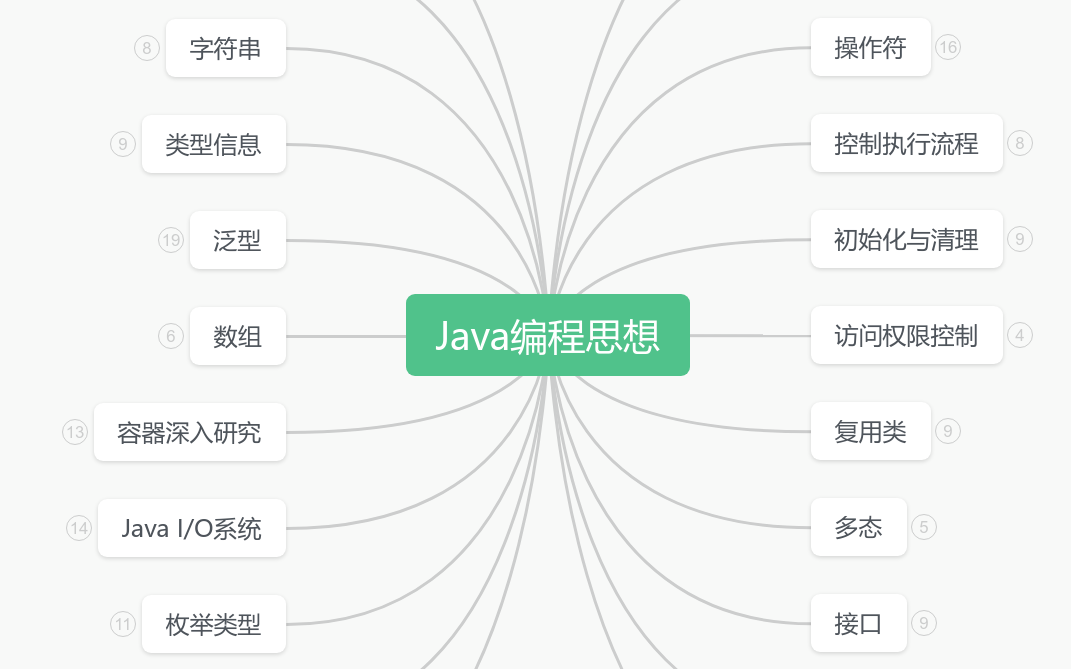Select the 控制执行流程 node
Image resolution: width=1071 pixels, height=669 pixels.
click(906, 143)
